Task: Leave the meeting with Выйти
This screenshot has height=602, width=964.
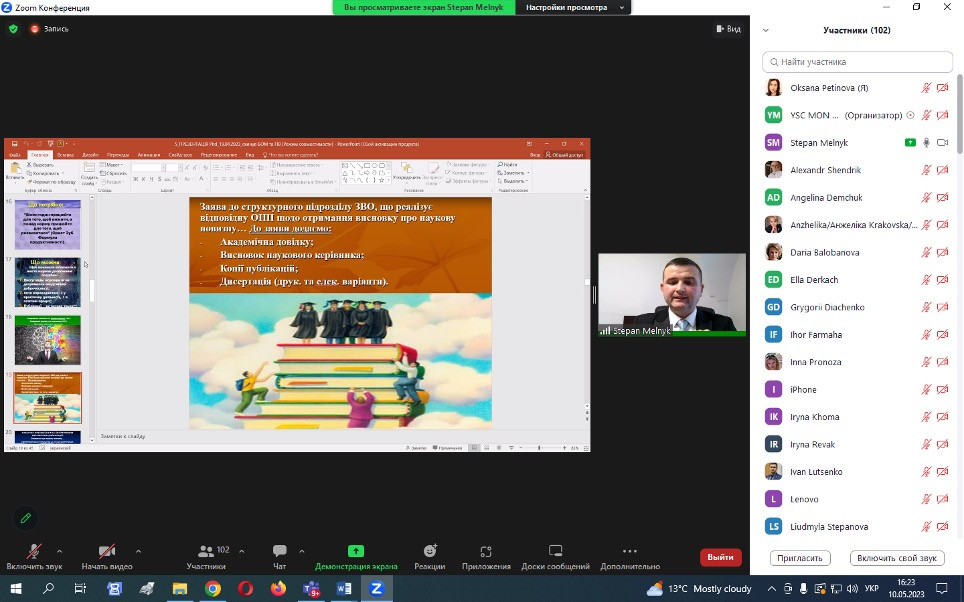Action: click(x=720, y=557)
